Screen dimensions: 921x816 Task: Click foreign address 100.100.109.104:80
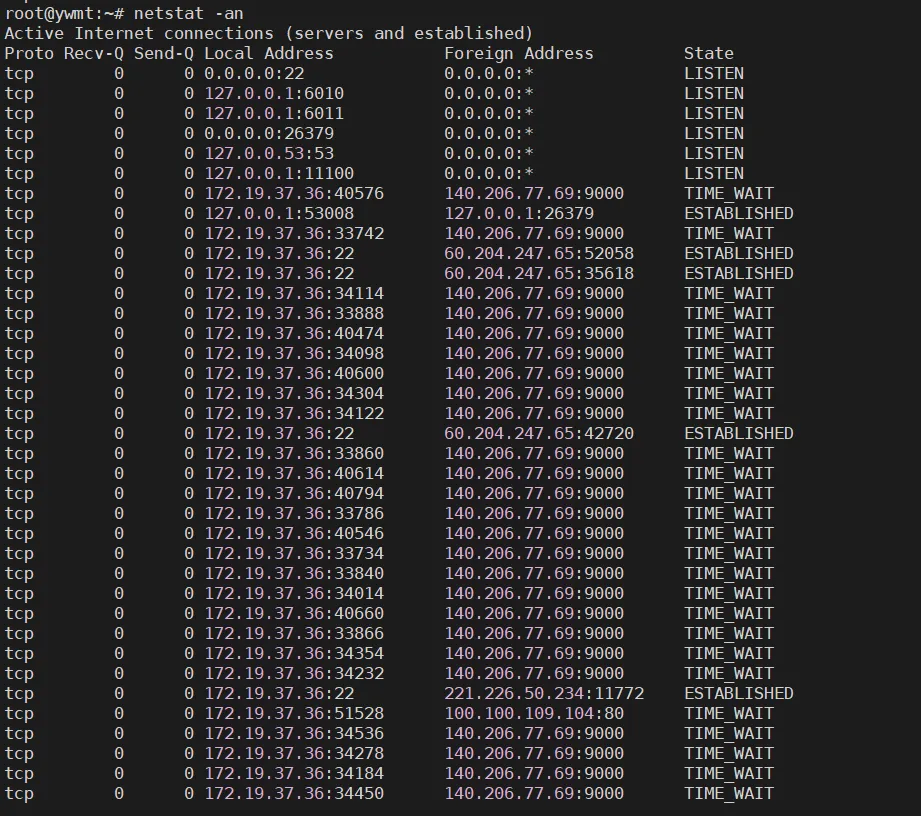coord(534,713)
